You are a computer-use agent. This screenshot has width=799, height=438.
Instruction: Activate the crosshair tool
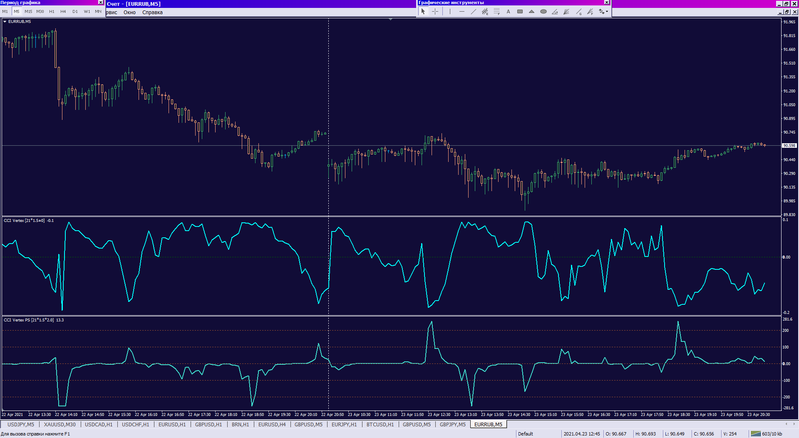click(x=435, y=11)
